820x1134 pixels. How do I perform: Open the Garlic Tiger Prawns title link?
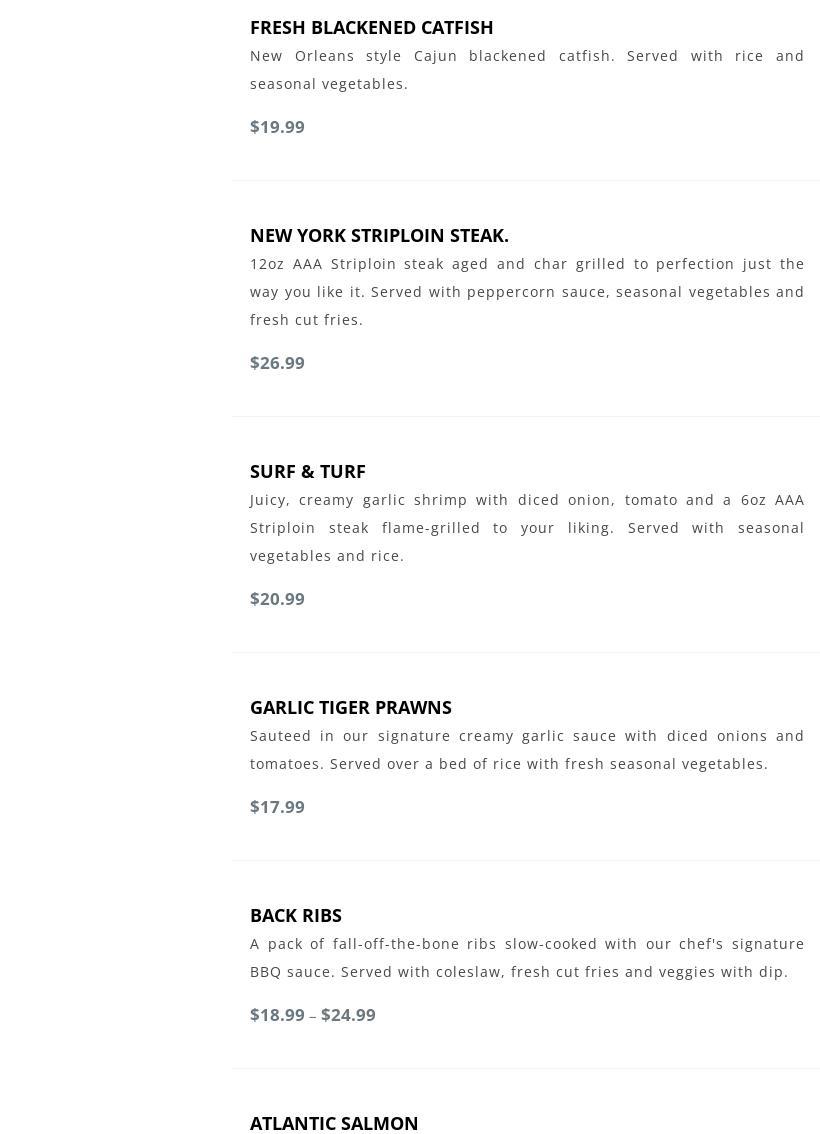tap(350, 707)
